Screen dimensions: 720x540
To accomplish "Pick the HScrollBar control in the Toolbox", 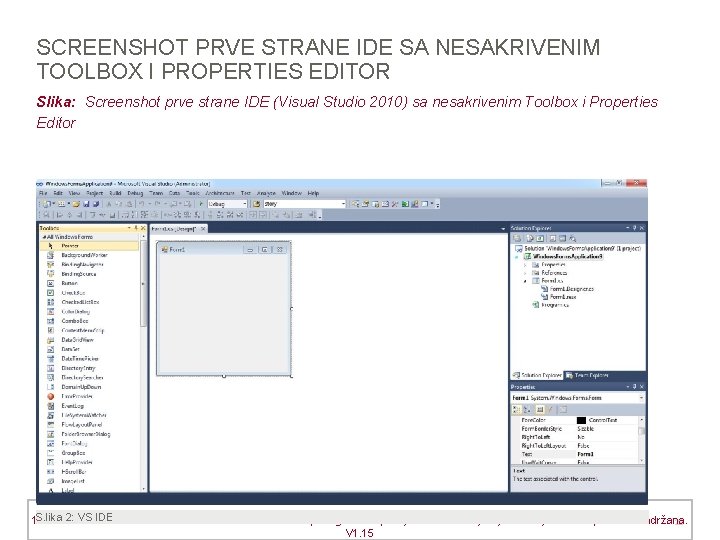I will click(x=89, y=472).
